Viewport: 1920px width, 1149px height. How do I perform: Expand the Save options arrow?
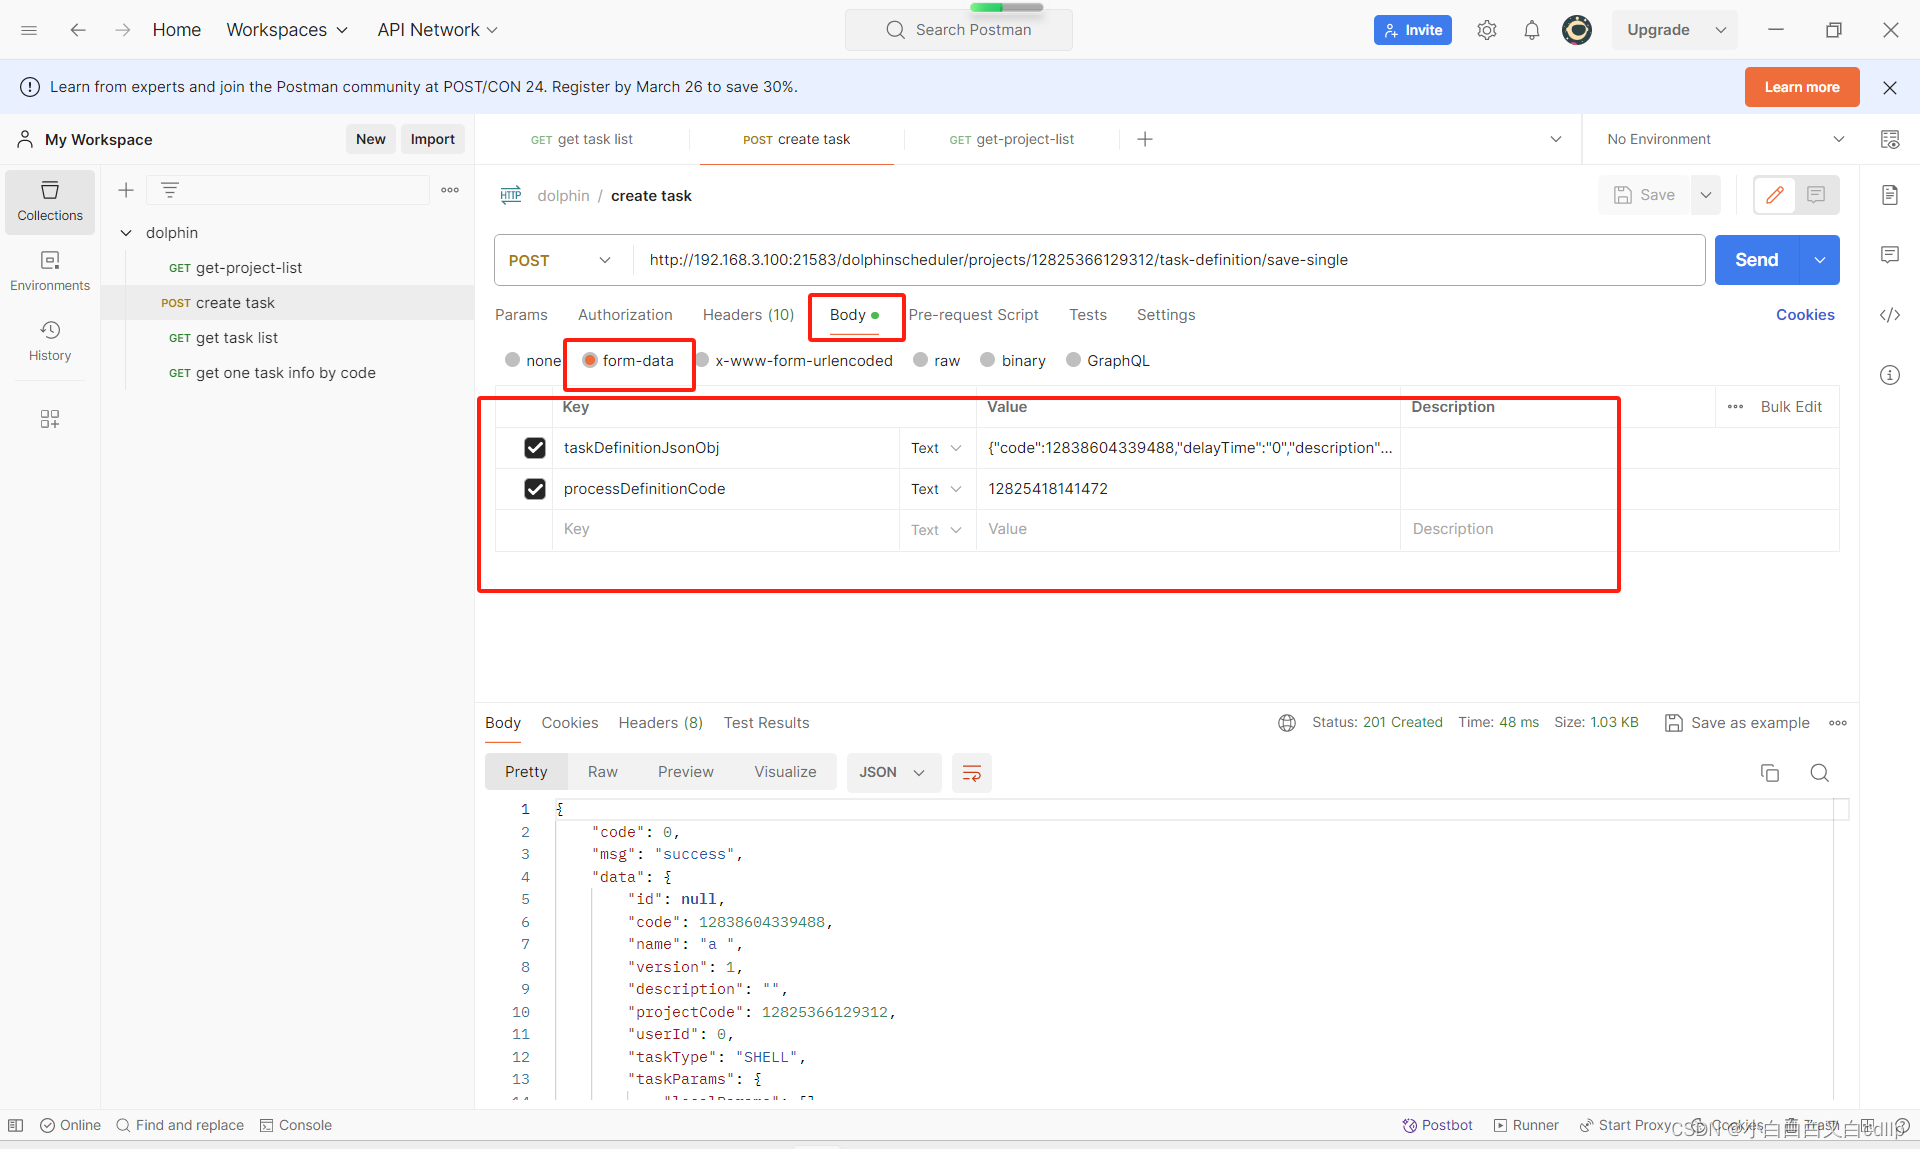tap(1706, 195)
